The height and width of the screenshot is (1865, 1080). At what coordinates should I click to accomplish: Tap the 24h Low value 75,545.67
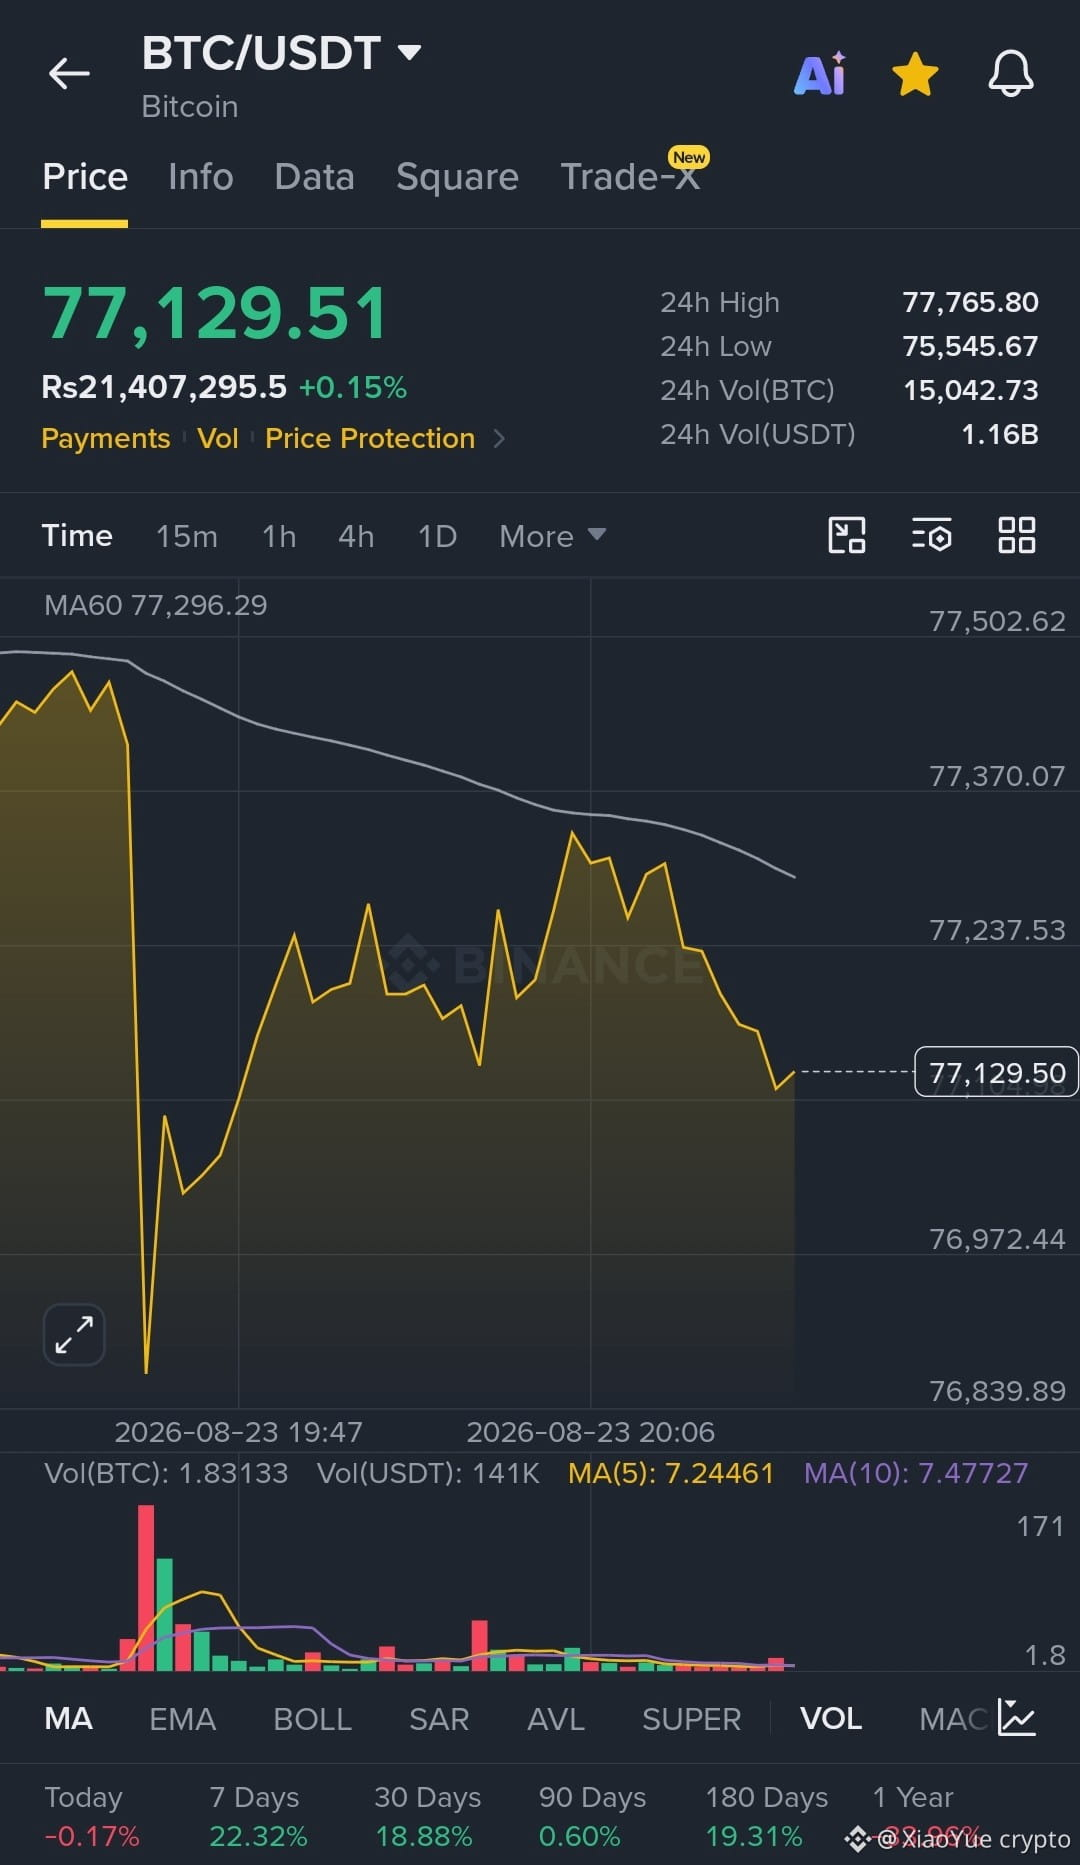click(970, 346)
